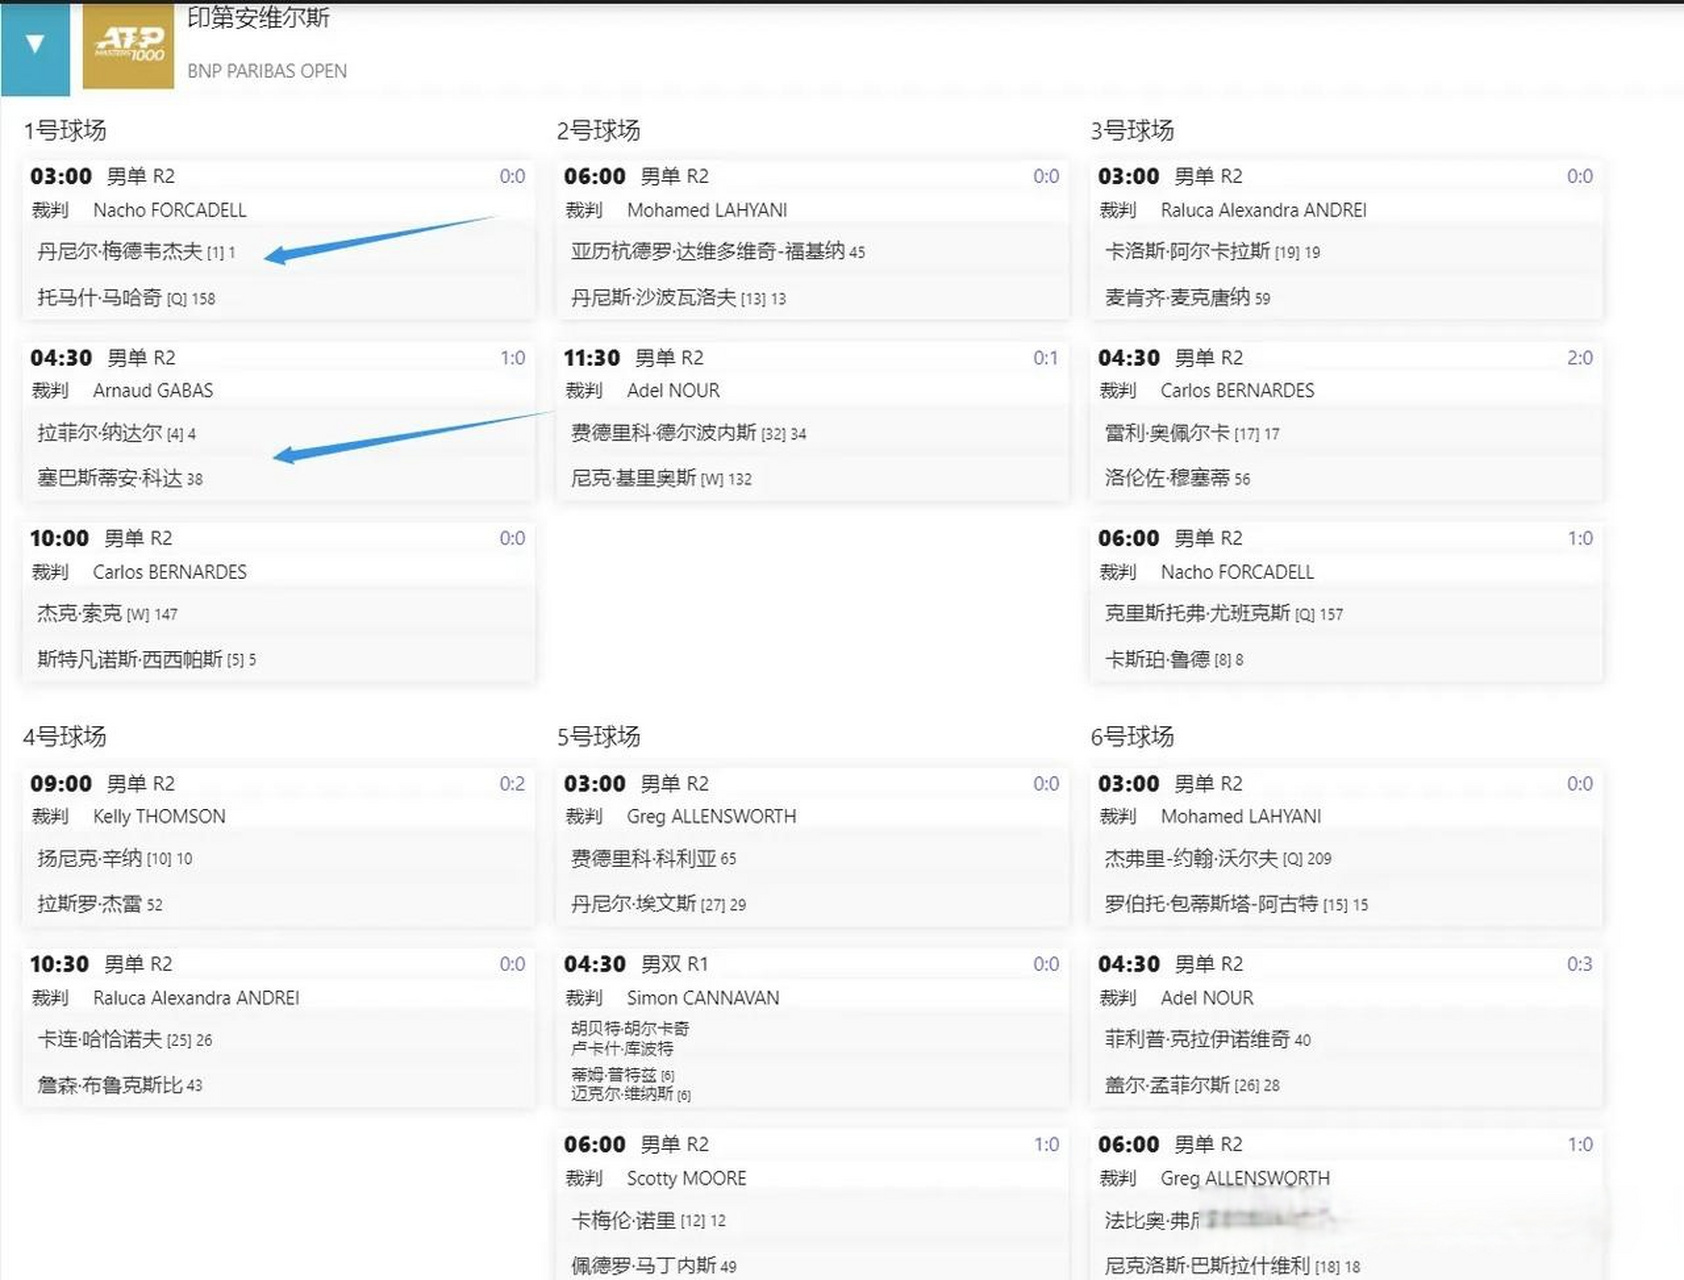Select the 3号球场 court heading
Image resolution: width=1684 pixels, height=1280 pixels.
(1132, 131)
